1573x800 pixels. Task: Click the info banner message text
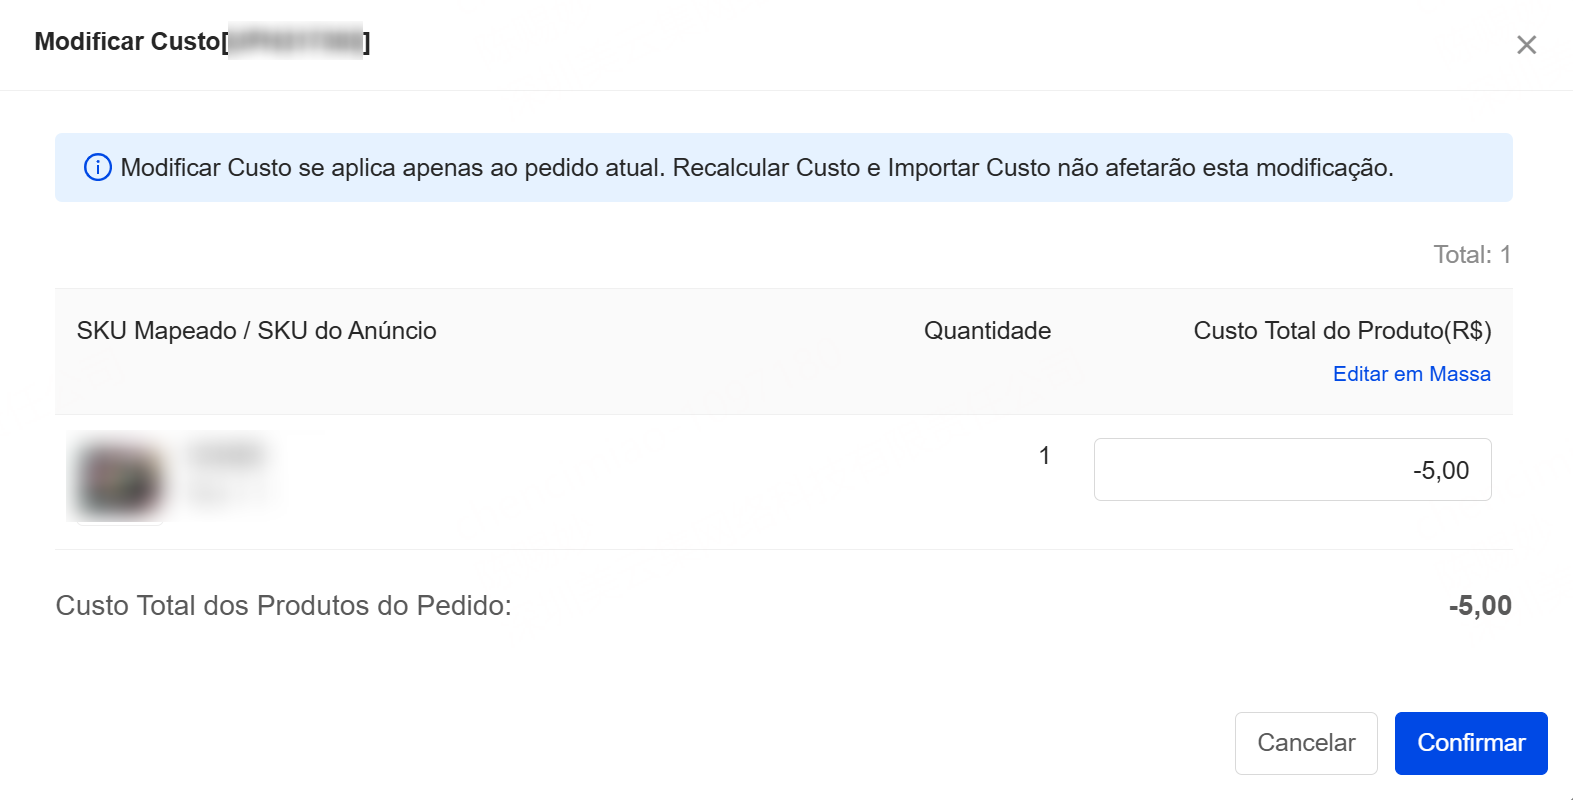tap(756, 168)
